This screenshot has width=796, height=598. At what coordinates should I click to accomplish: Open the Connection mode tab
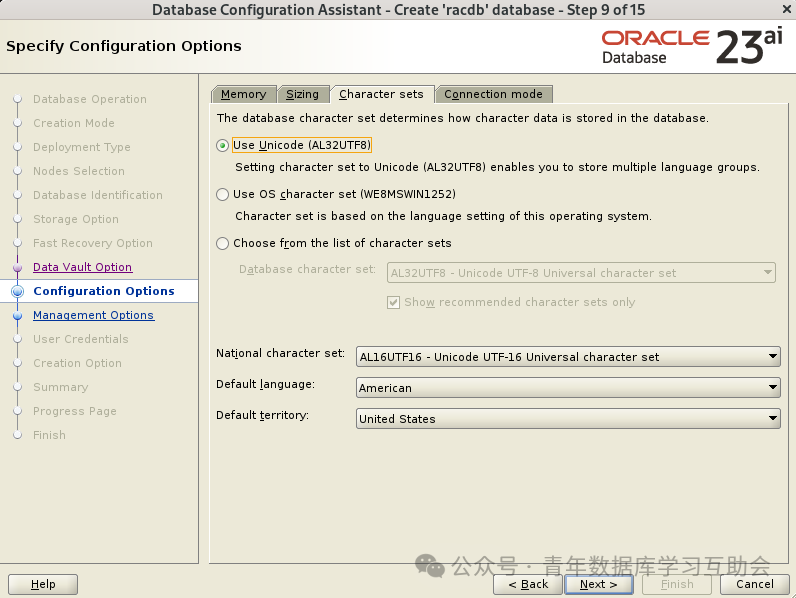493,94
